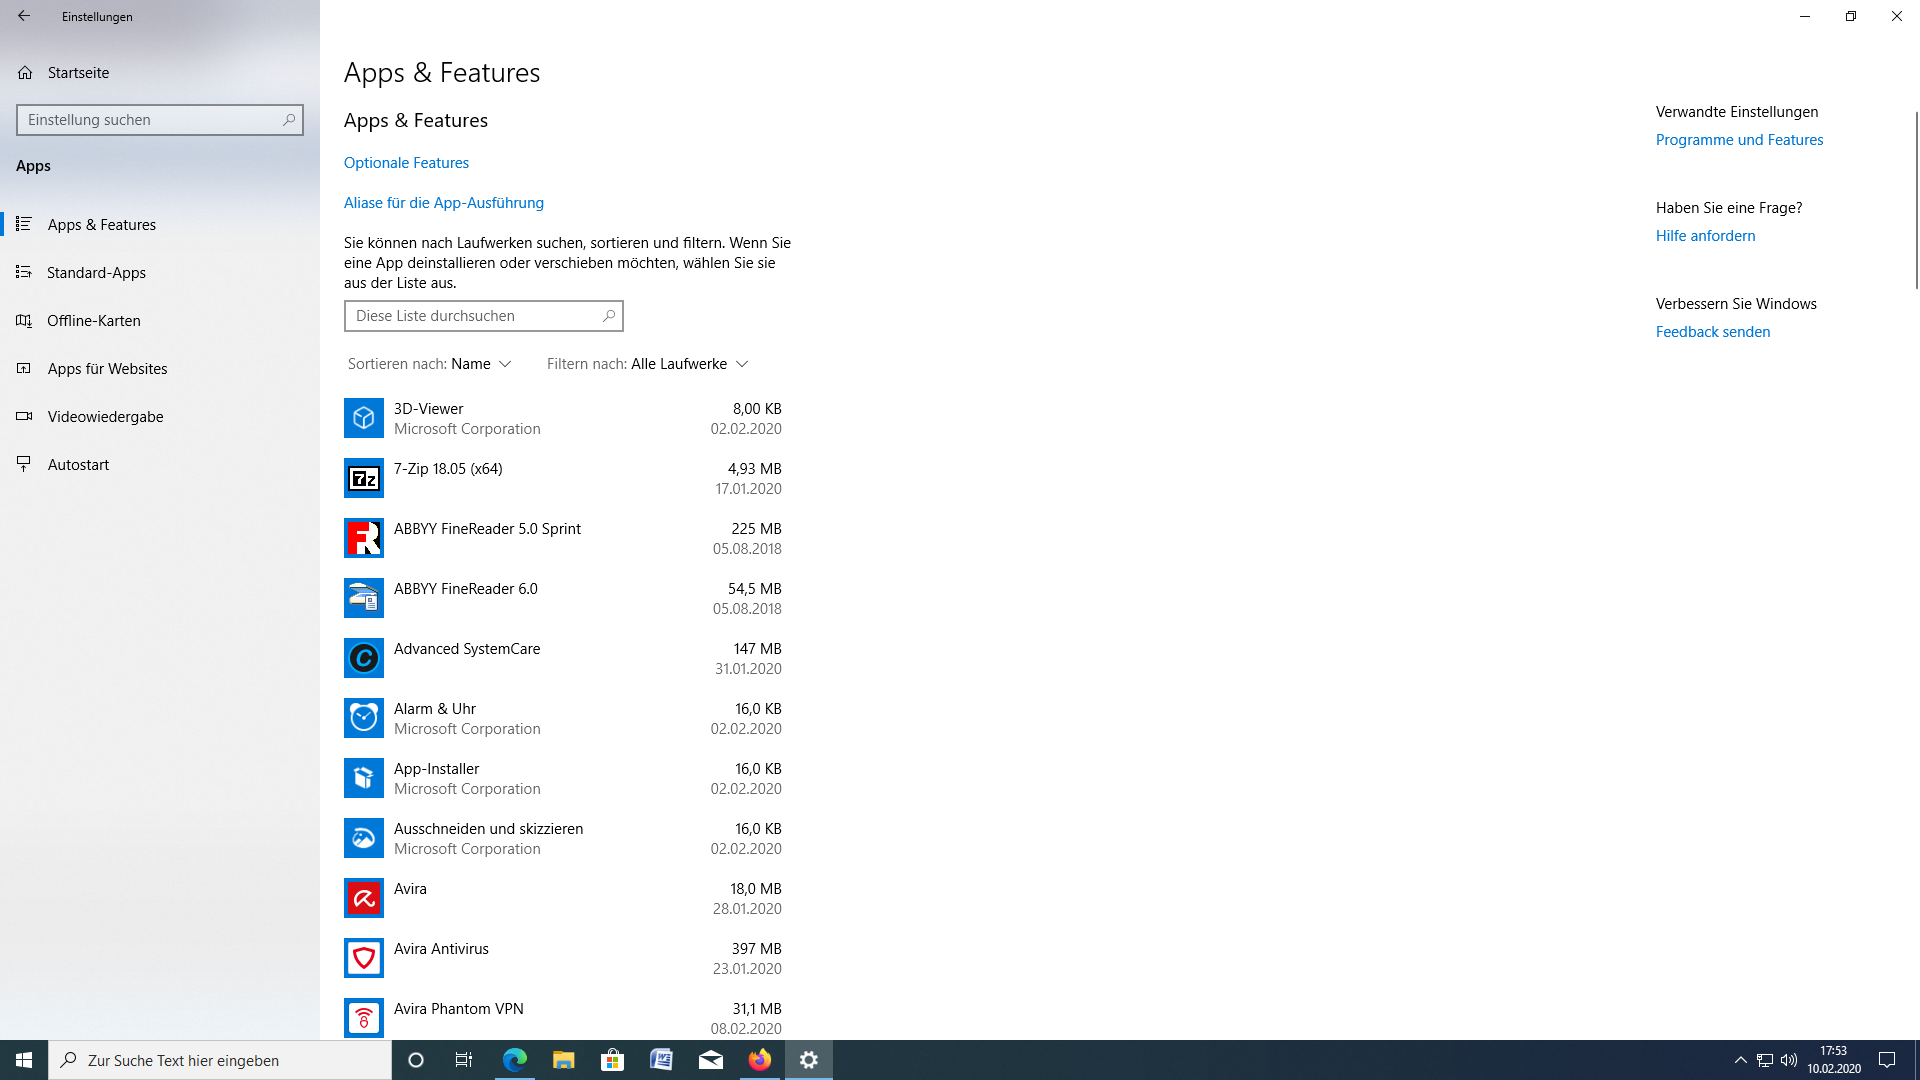Open the Filtern nach Alle Laufwerke dropdown

point(648,364)
